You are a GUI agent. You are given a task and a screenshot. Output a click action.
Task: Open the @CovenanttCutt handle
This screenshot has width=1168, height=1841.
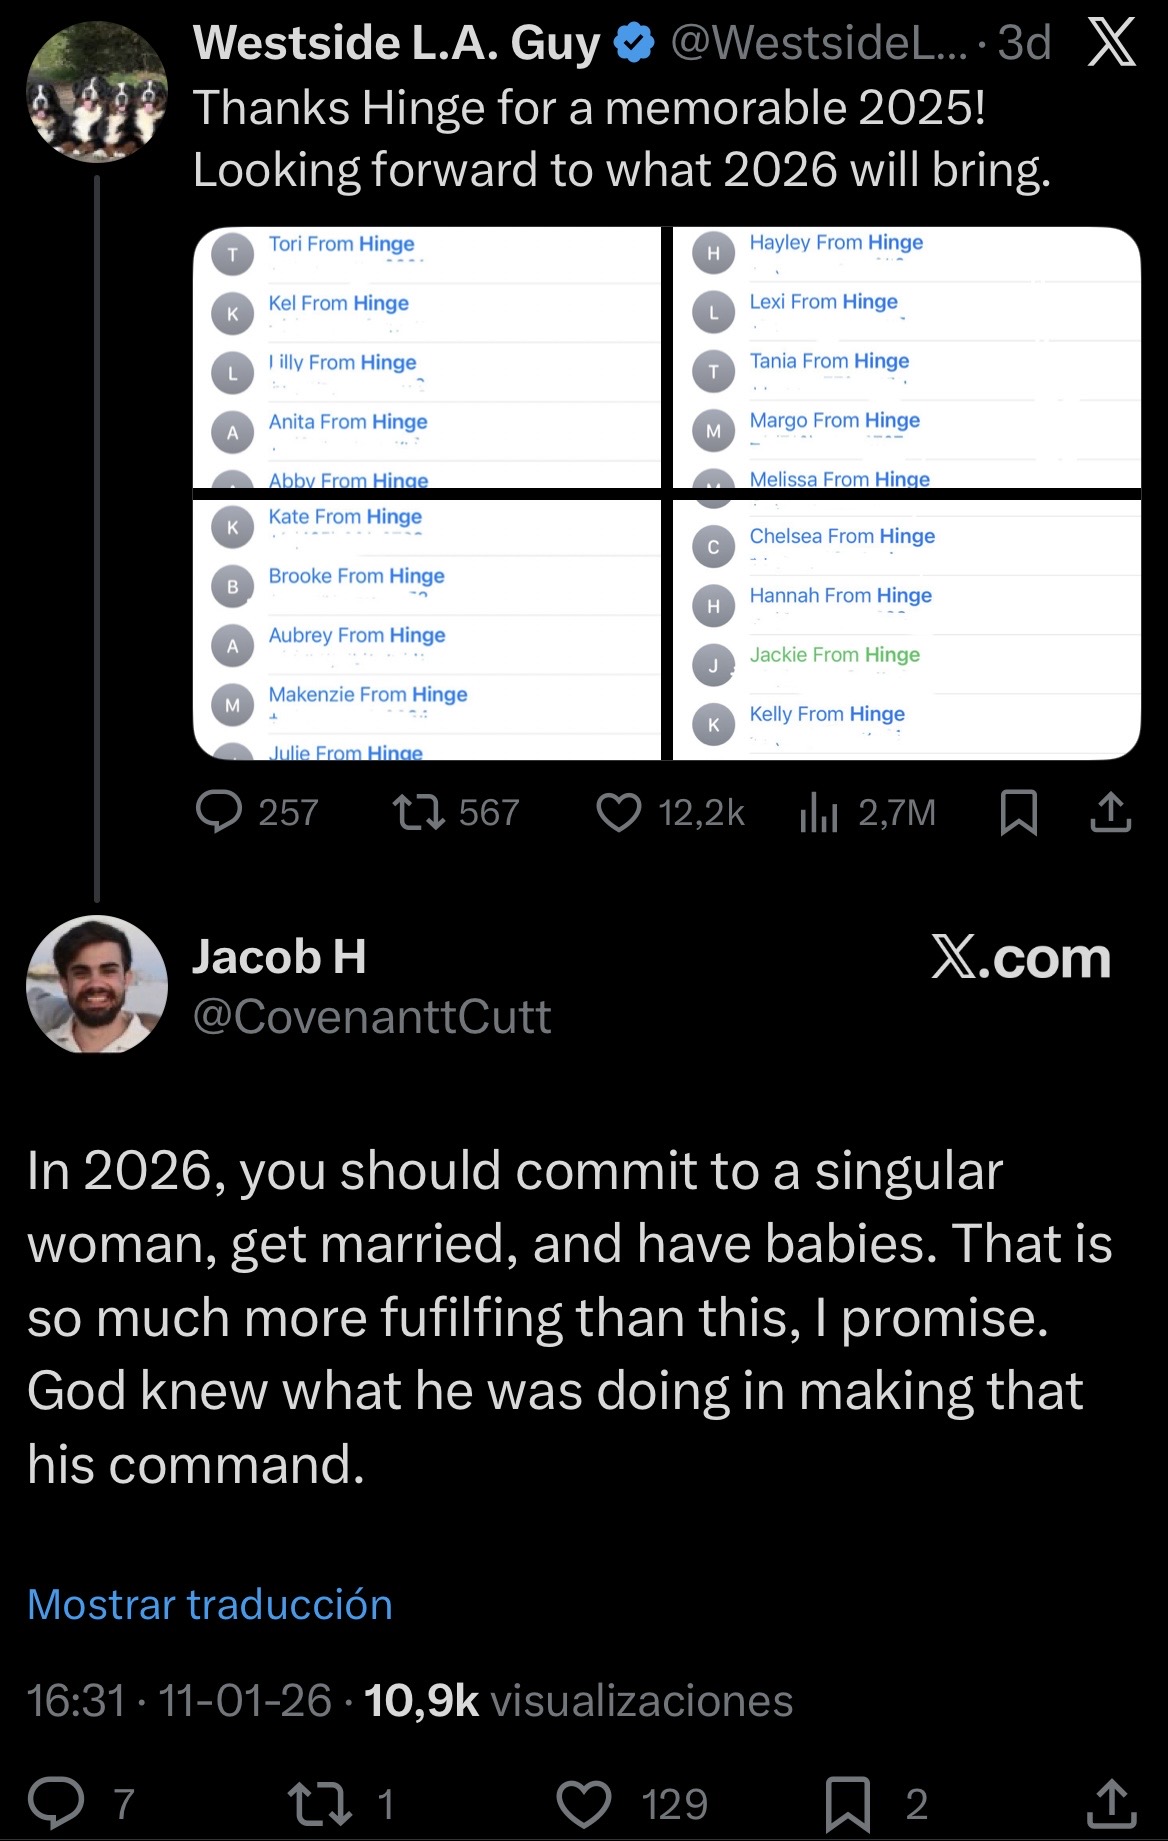tap(371, 1017)
